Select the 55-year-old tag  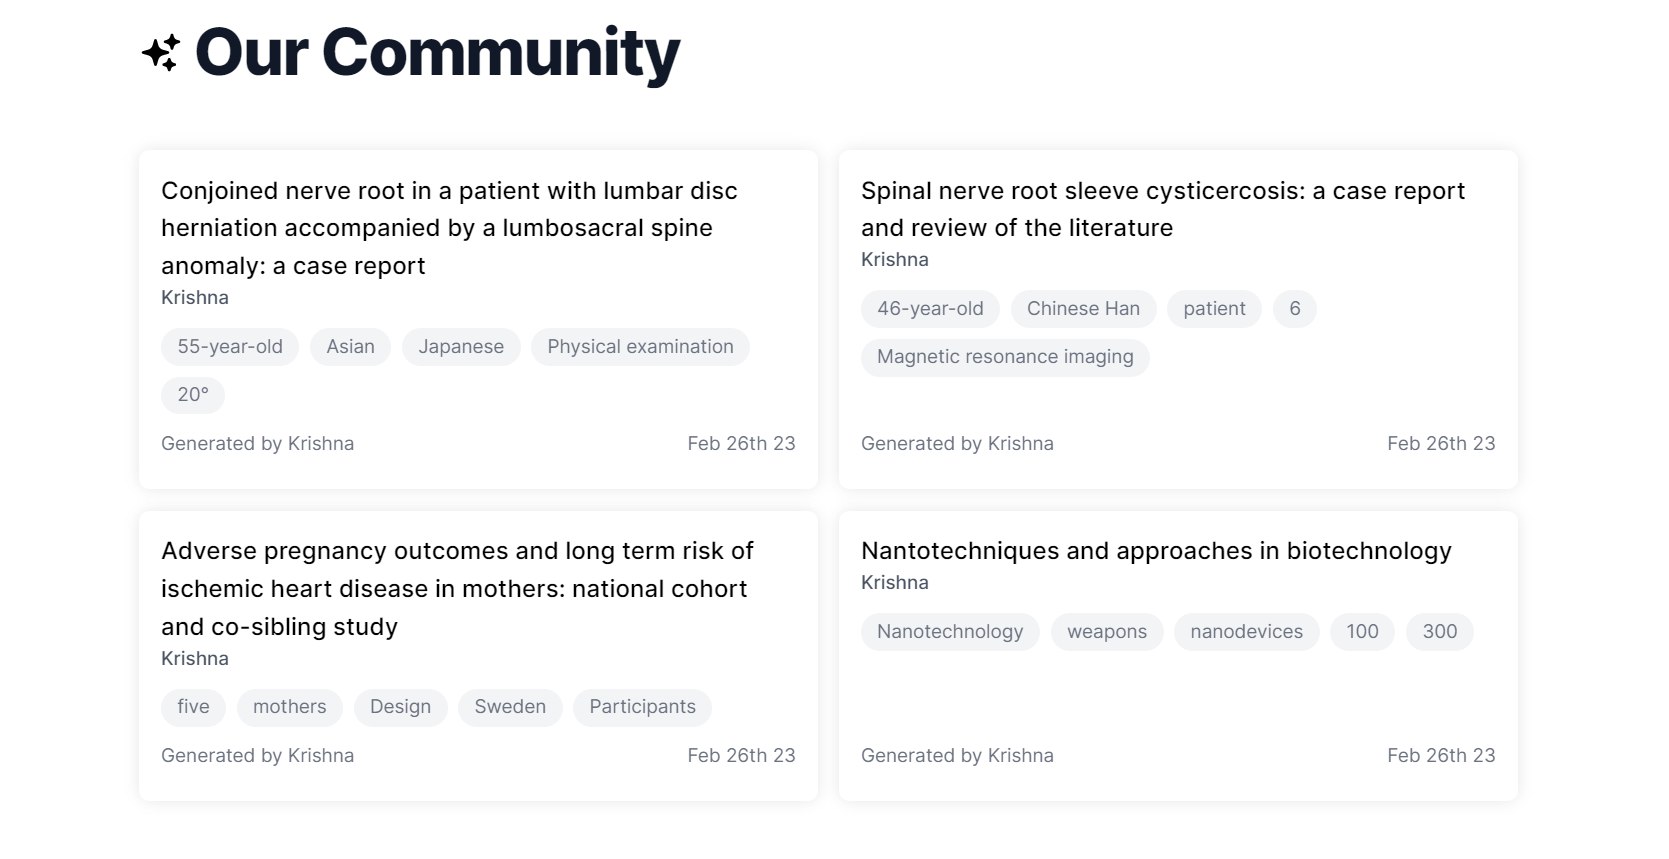point(230,347)
